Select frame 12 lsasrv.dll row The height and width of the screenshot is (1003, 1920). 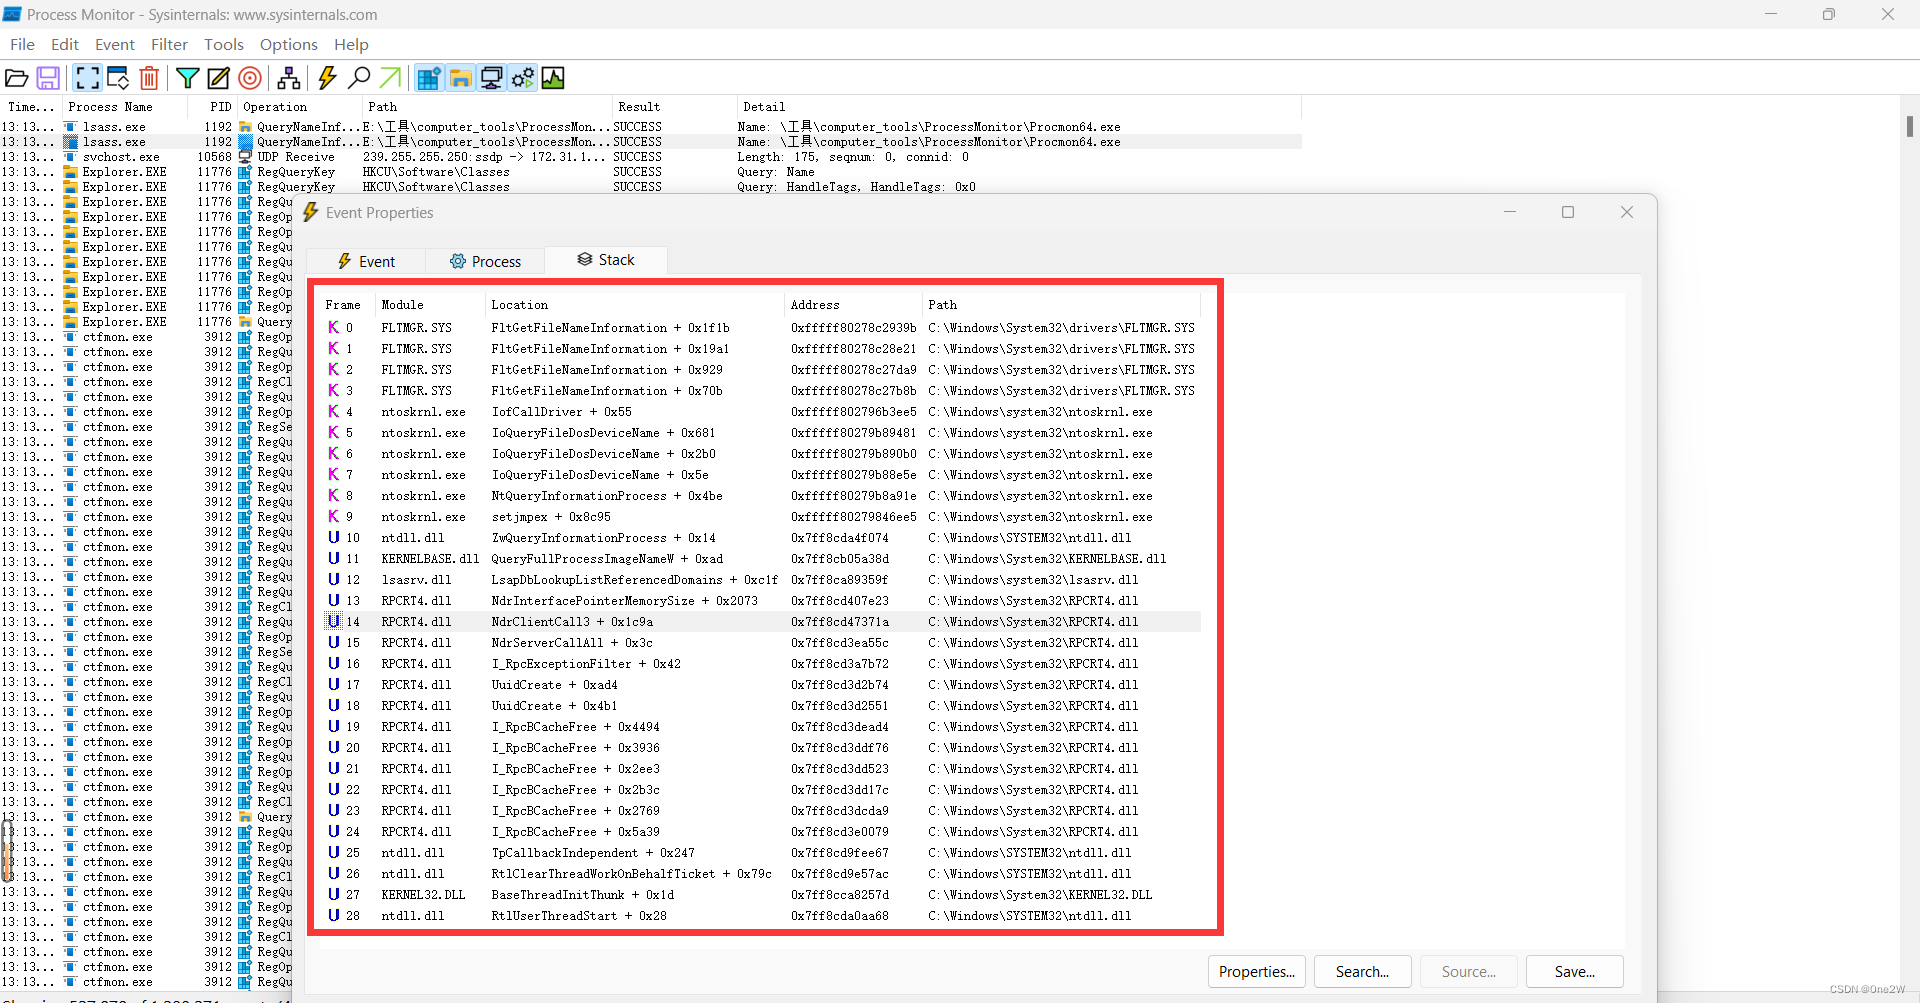[759, 580]
